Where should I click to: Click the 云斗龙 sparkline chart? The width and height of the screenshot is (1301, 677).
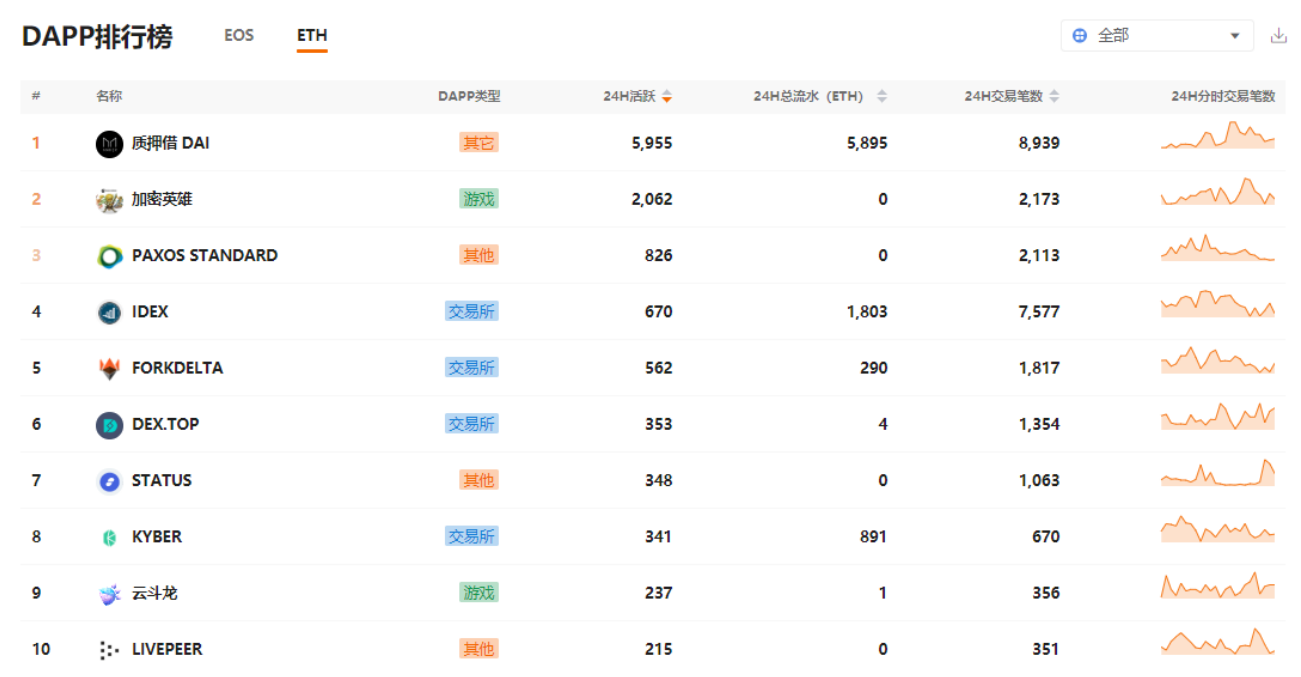1218,586
